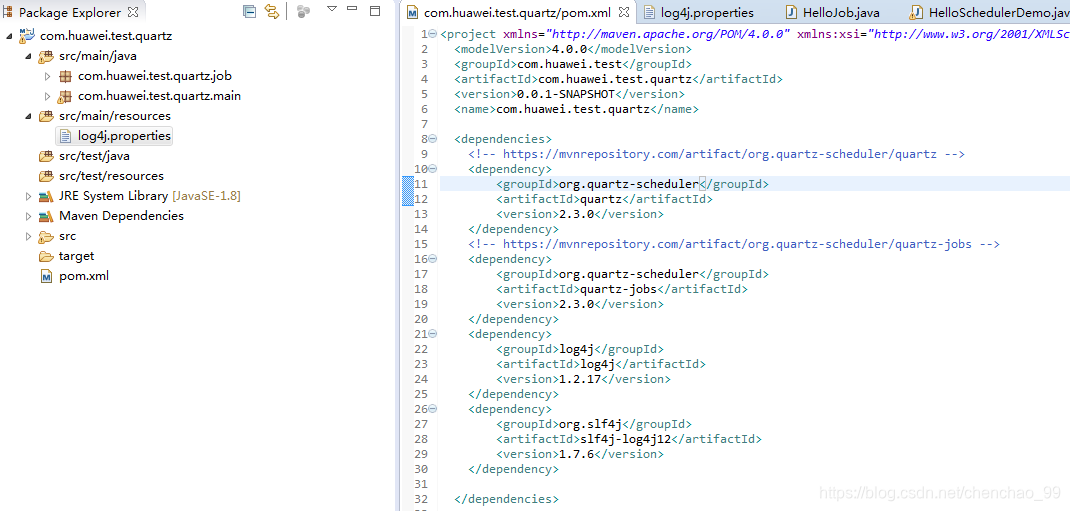Click the project icon for com.huawei.test.quartz
Image resolution: width=1070 pixels, height=511 pixels.
(27, 35)
